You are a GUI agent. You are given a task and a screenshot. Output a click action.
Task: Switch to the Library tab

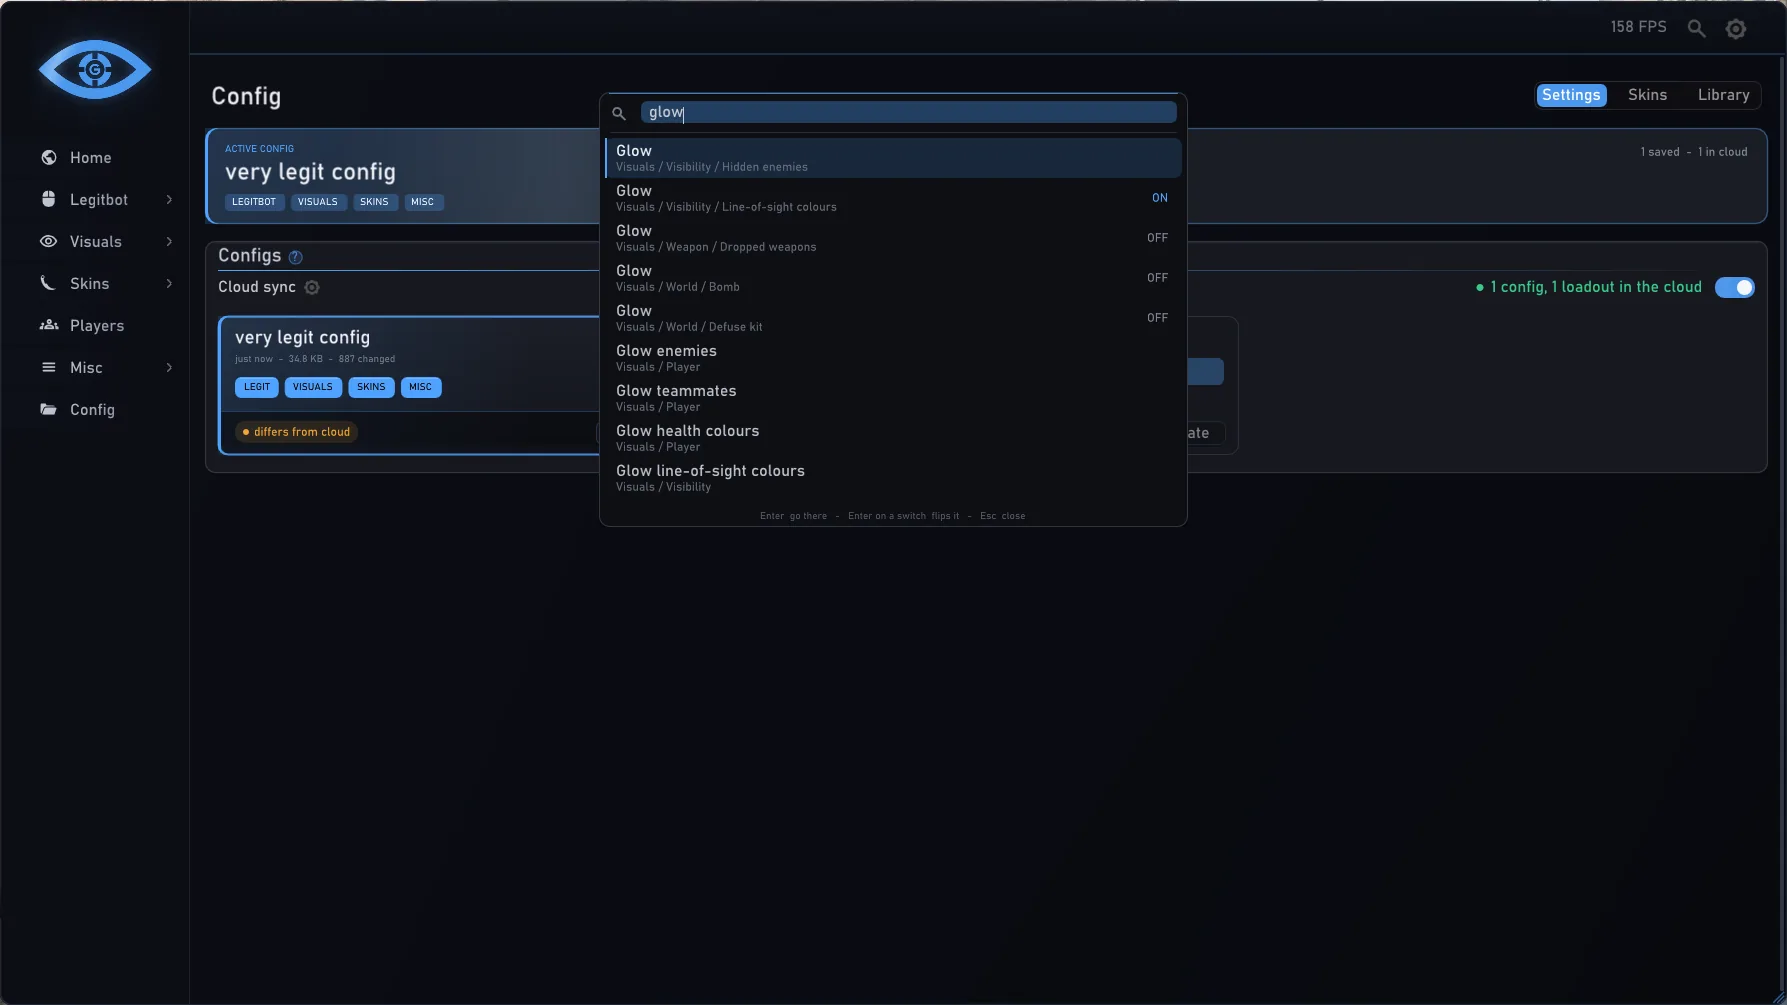(x=1723, y=95)
